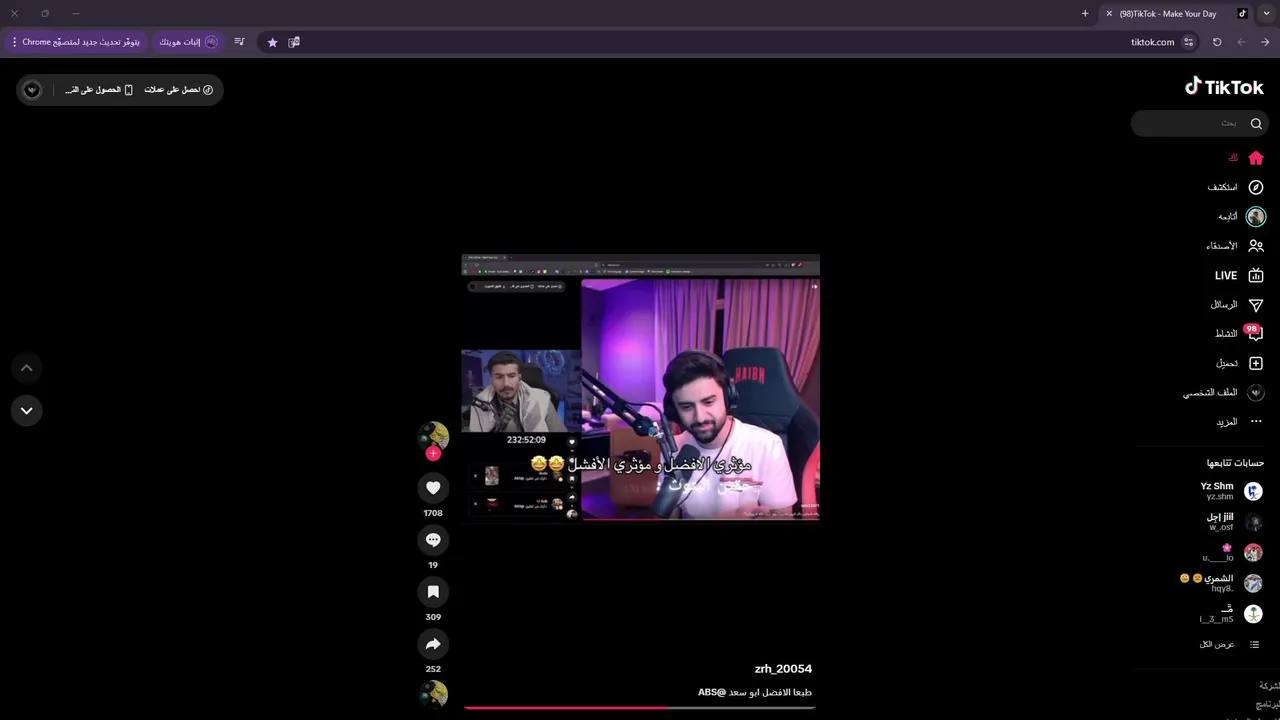Switch to the TikTok - Make Your Day tab

[1173, 14]
